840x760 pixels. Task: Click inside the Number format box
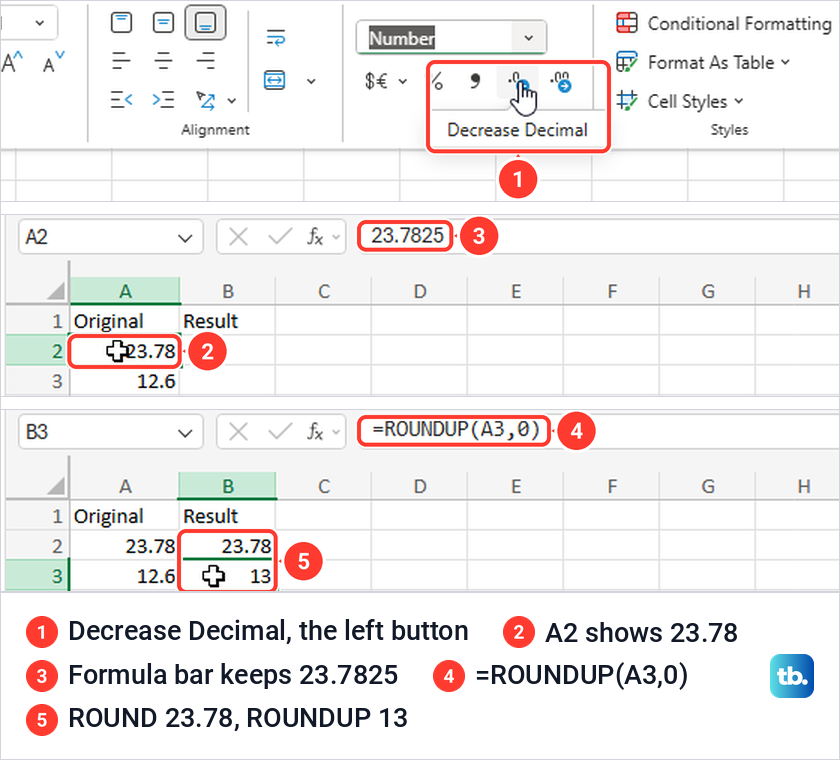(x=434, y=37)
